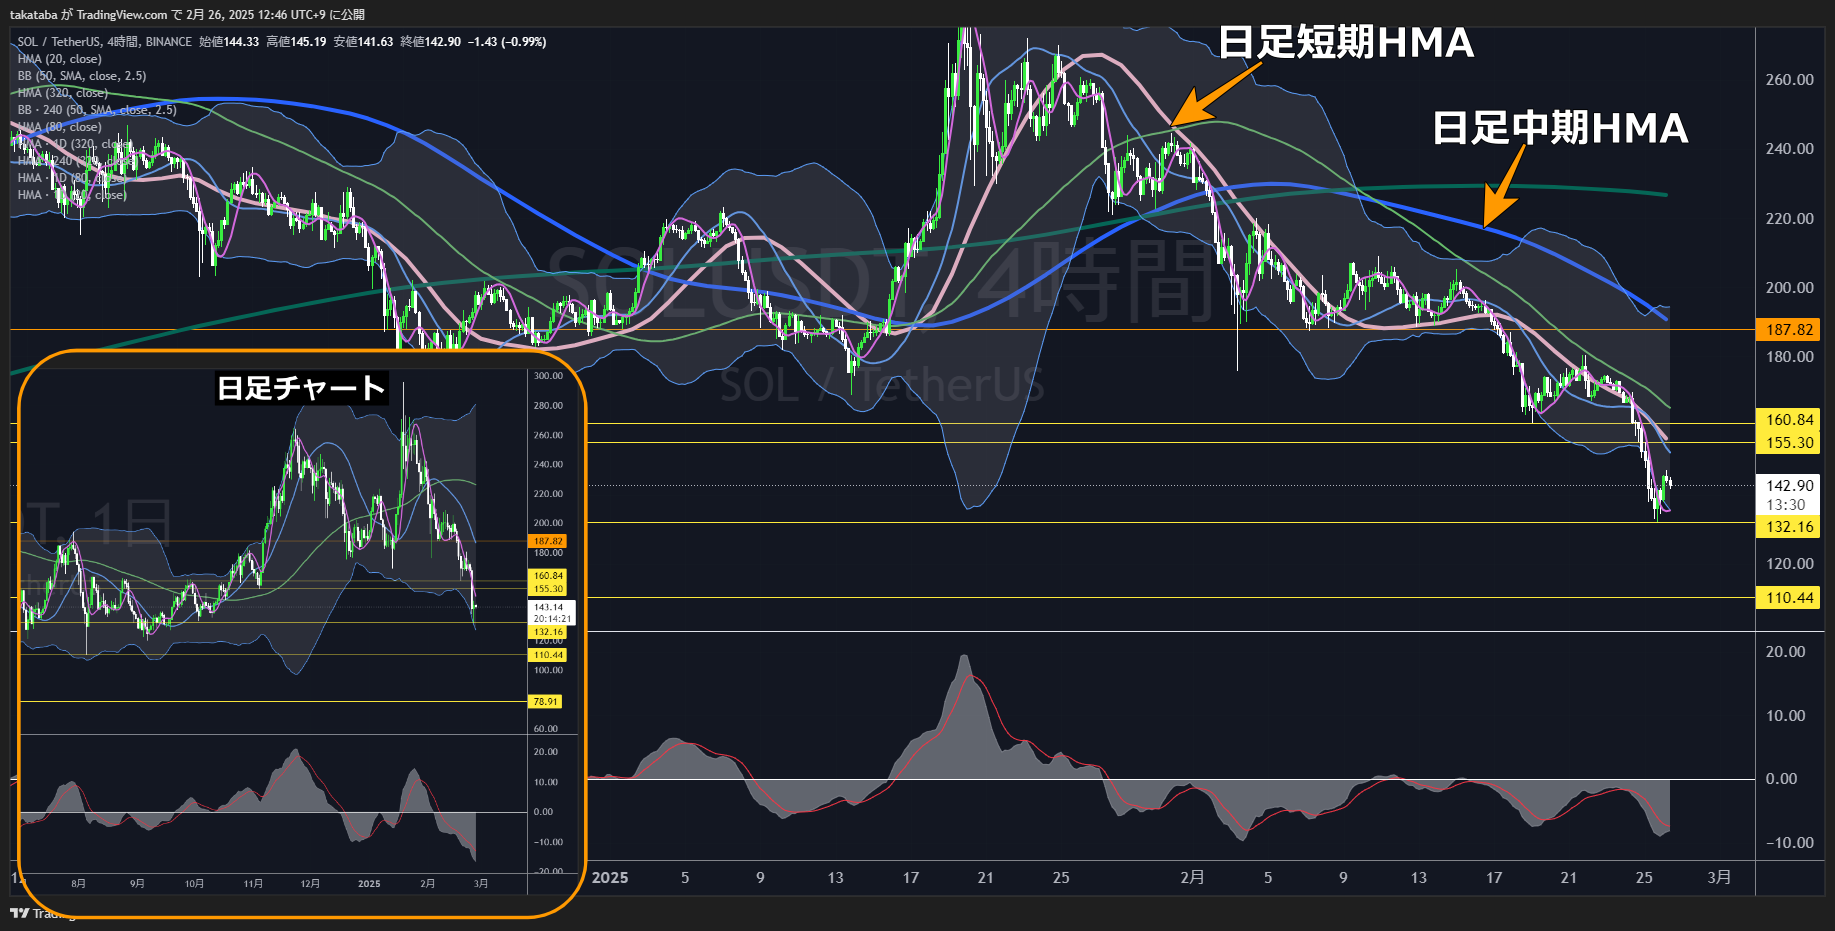Click the −10.00 value on the oscillator scale
This screenshot has height=931, width=1835.
1789,843
